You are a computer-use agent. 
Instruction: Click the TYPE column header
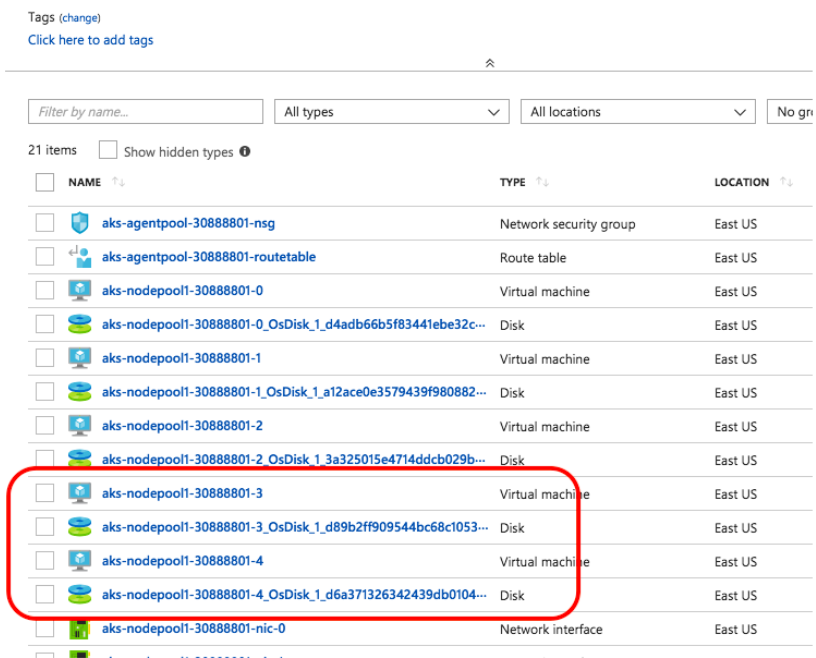pos(513,182)
